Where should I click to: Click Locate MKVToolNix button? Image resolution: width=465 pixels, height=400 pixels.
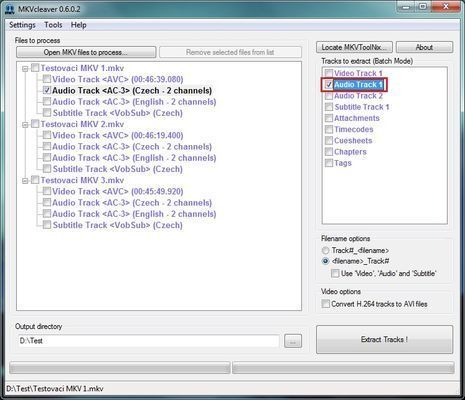pos(354,47)
